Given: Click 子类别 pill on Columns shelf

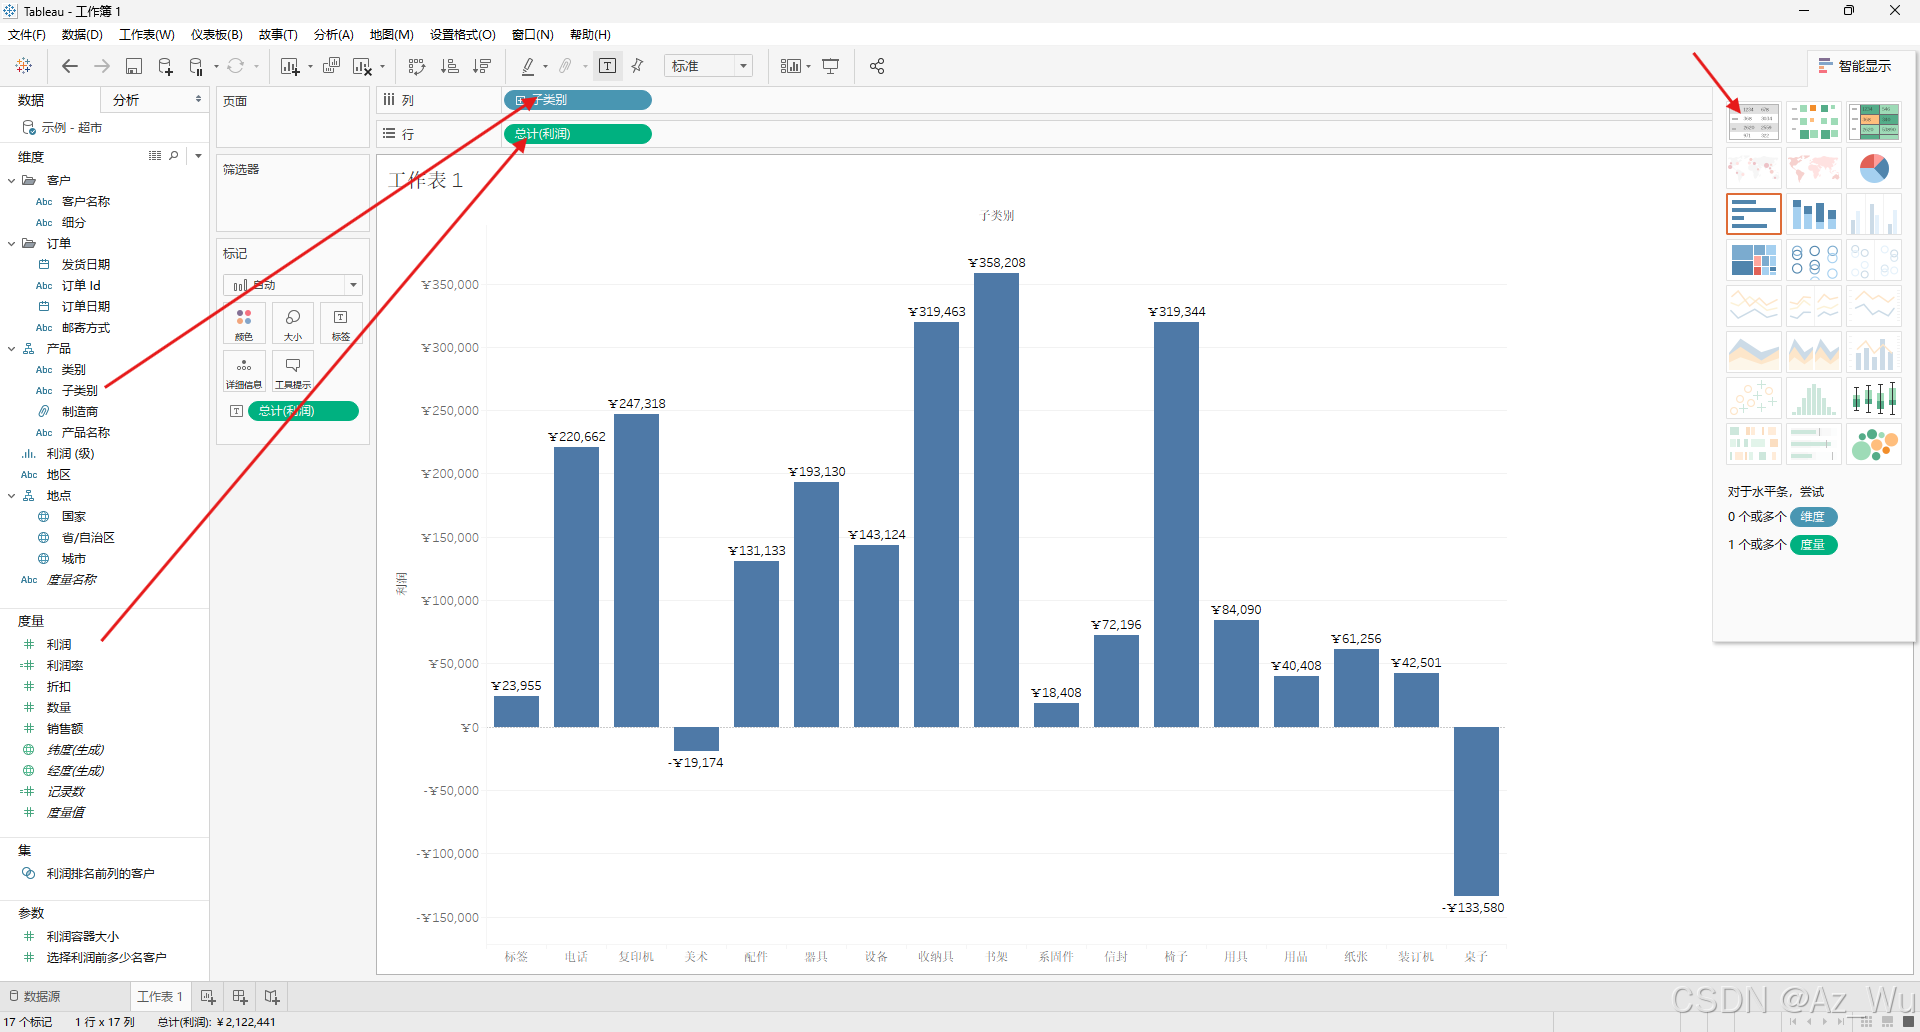Looking at the screenshot, I should pos(578,100).
